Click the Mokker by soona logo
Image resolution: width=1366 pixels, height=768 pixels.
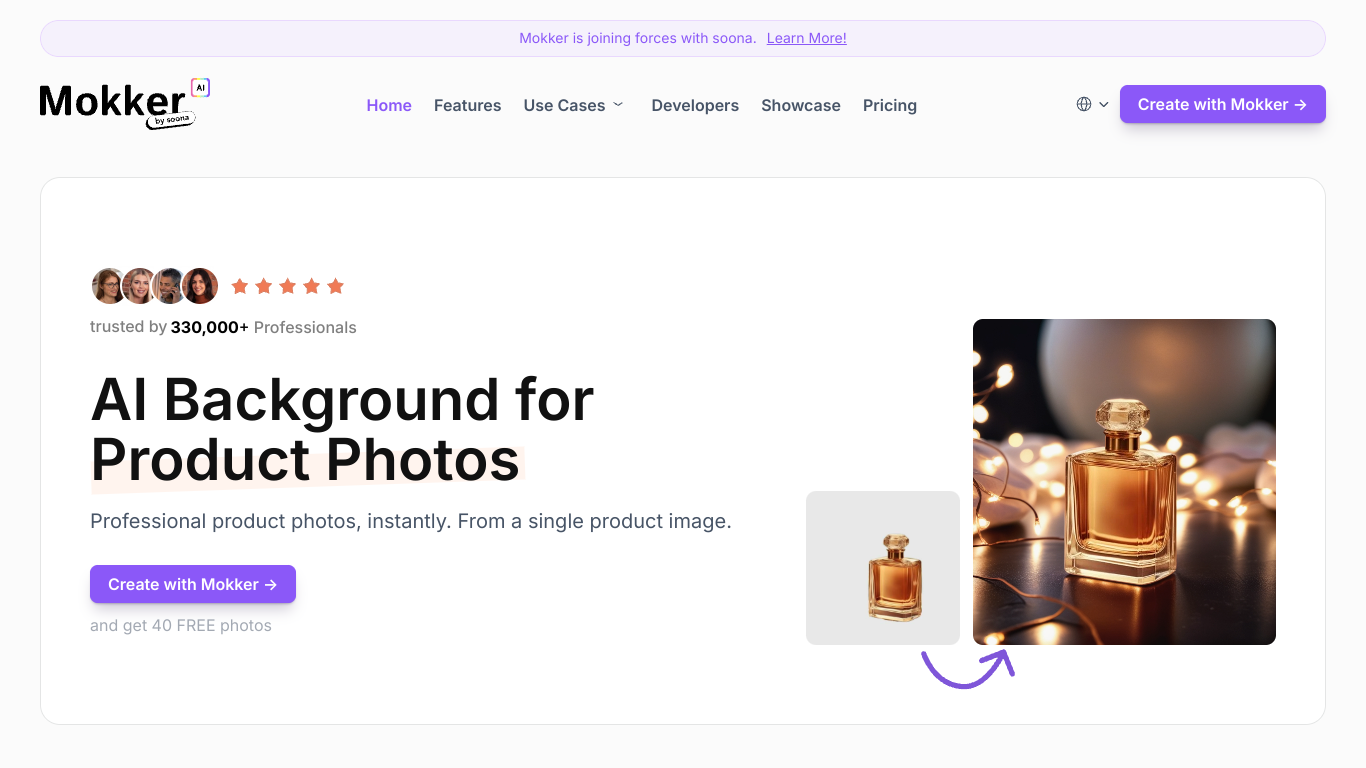[125, 104]
